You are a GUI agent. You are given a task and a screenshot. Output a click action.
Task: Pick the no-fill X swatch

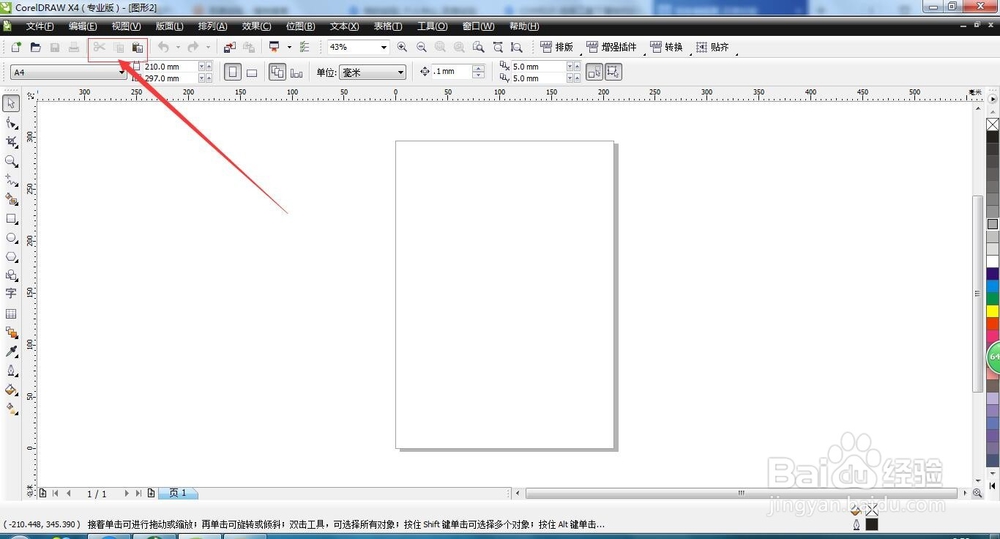click(992, 124)
